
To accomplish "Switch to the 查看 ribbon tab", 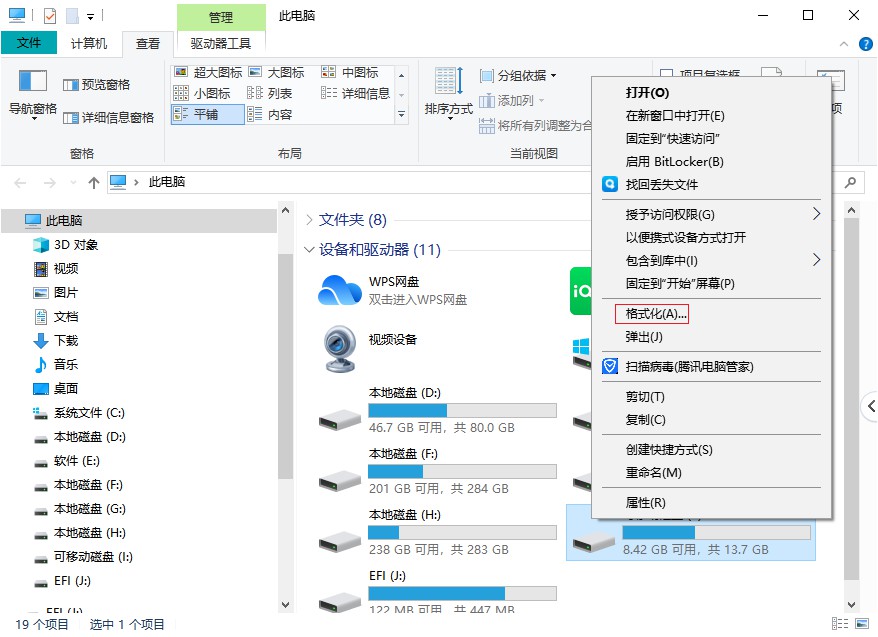I will (148, 43).
